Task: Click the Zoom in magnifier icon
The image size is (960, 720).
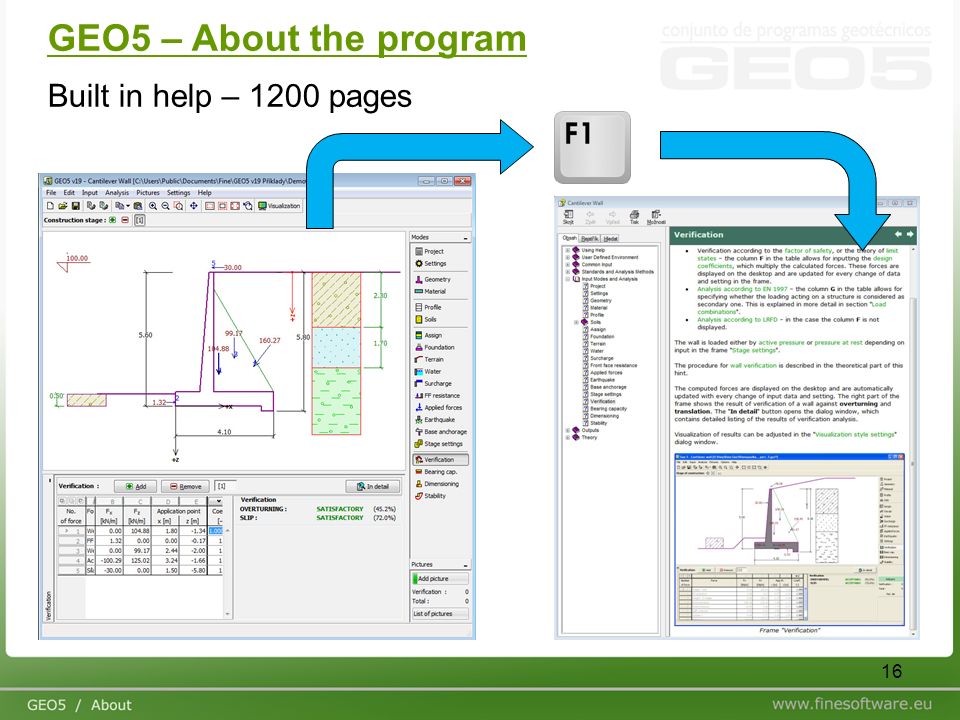Action: coord(153,206)
